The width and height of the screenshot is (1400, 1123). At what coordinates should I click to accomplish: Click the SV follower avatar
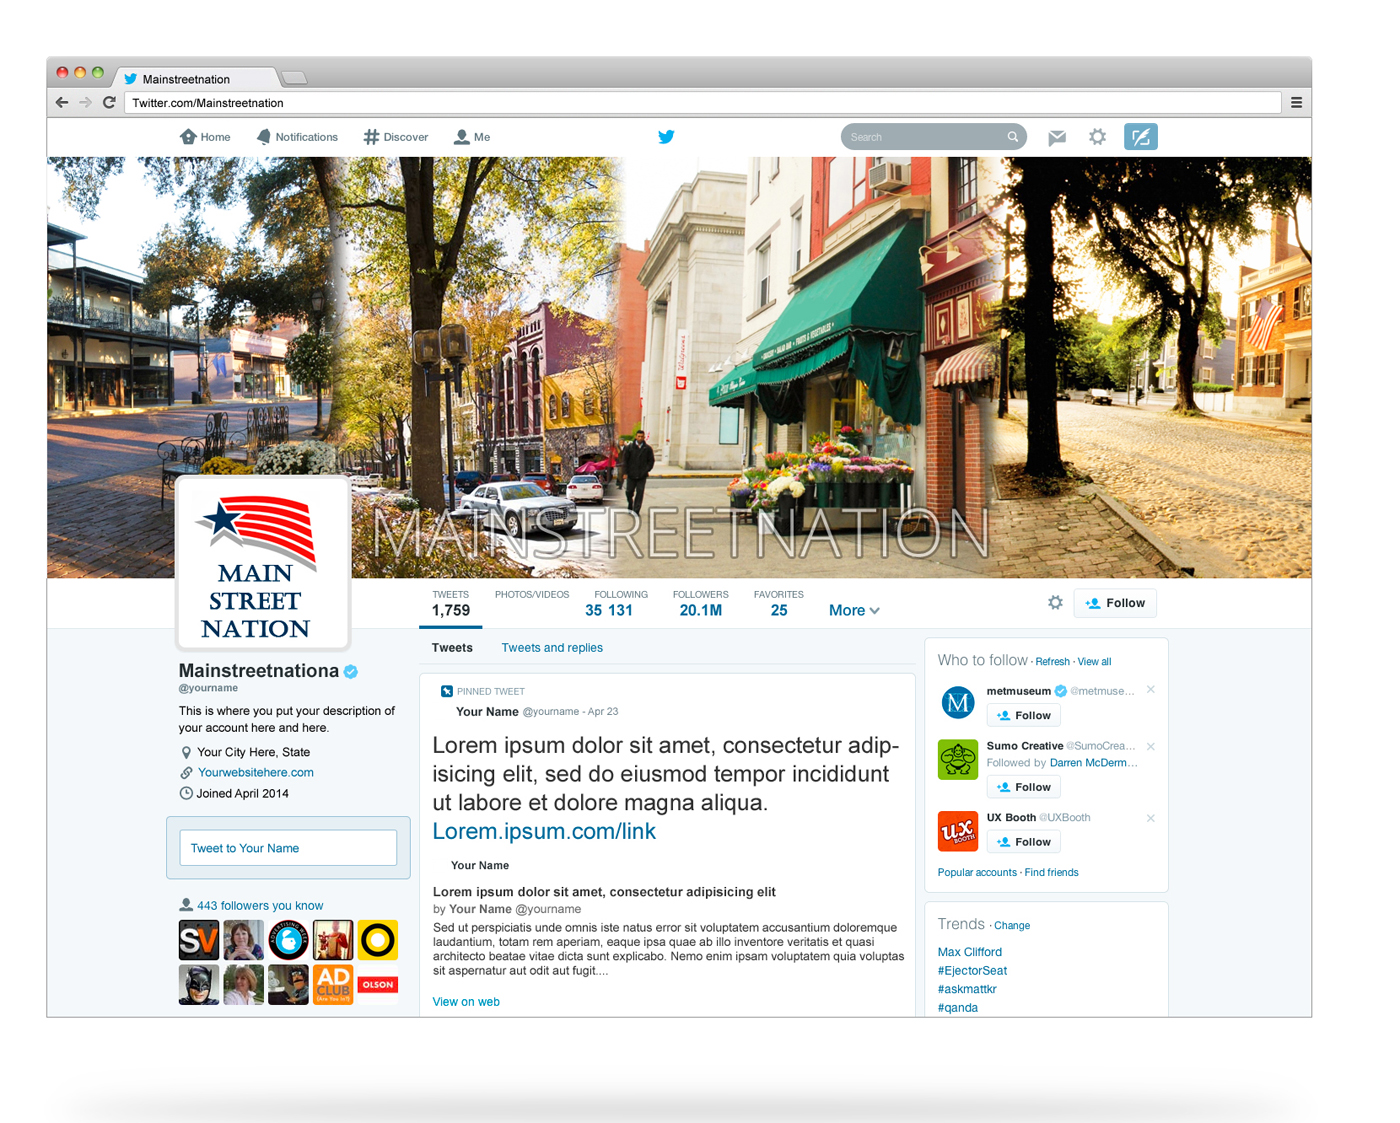(199, 940)
